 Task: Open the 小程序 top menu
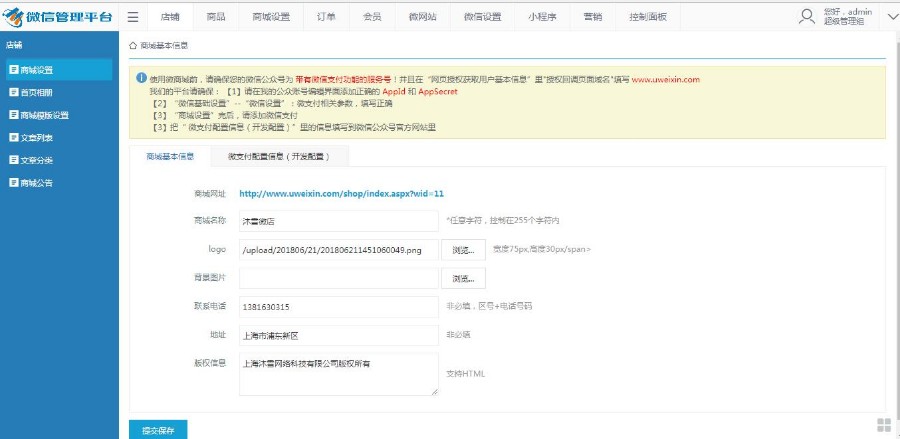click(542, 17)
